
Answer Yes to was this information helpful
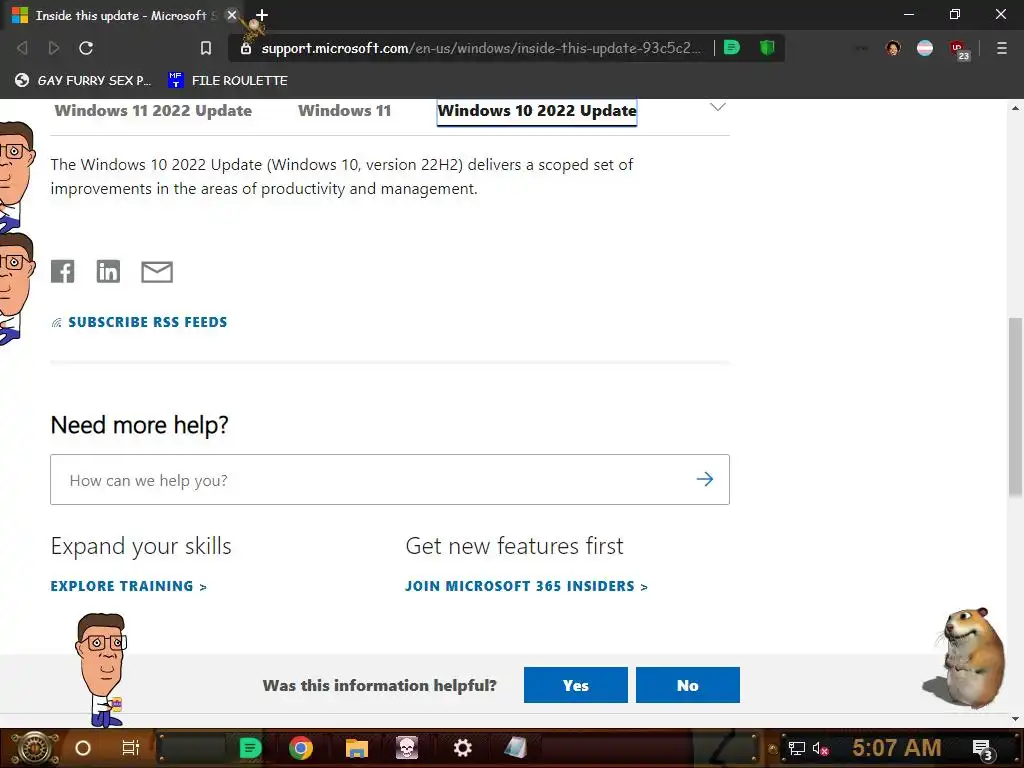[575, 685]
